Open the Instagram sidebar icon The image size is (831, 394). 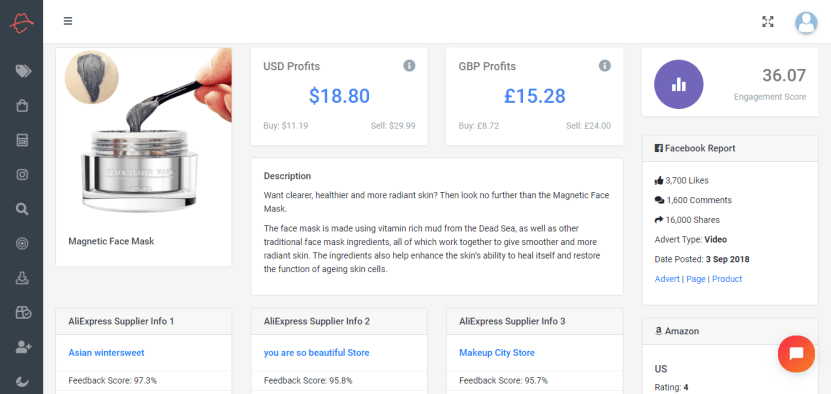tap(22, 174)
